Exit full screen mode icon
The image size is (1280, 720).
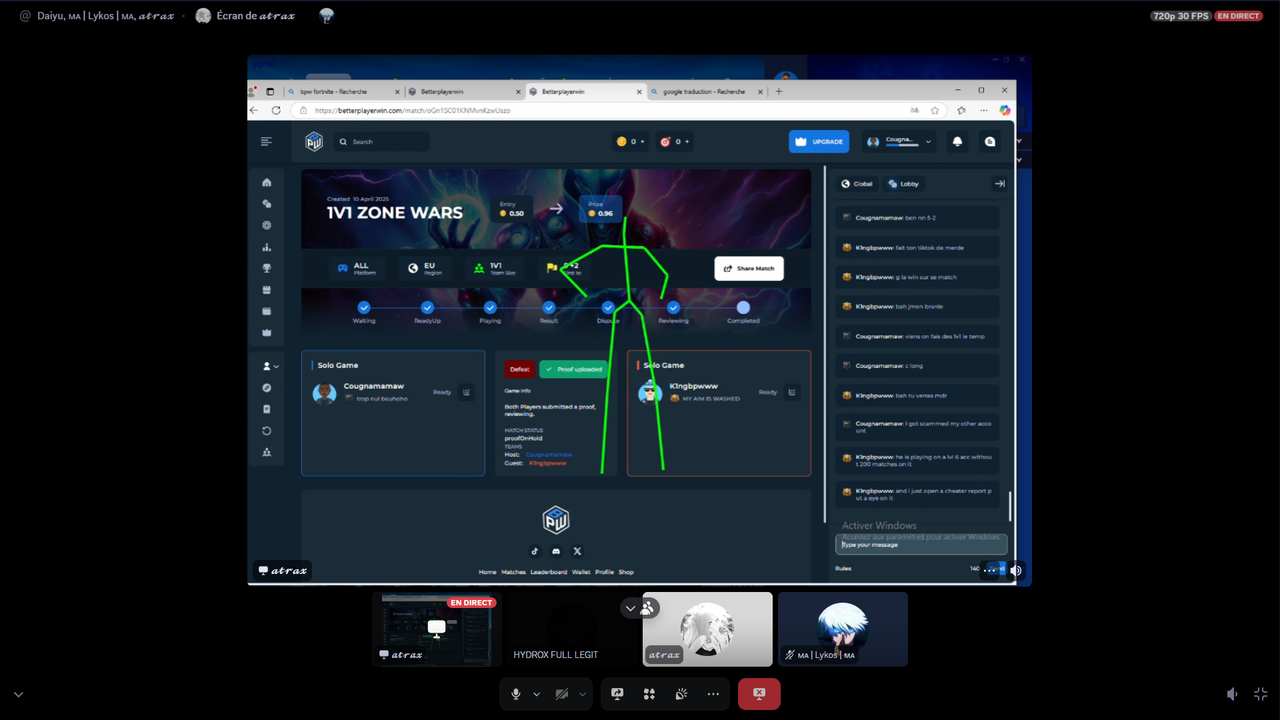[x=1260, y=694]
